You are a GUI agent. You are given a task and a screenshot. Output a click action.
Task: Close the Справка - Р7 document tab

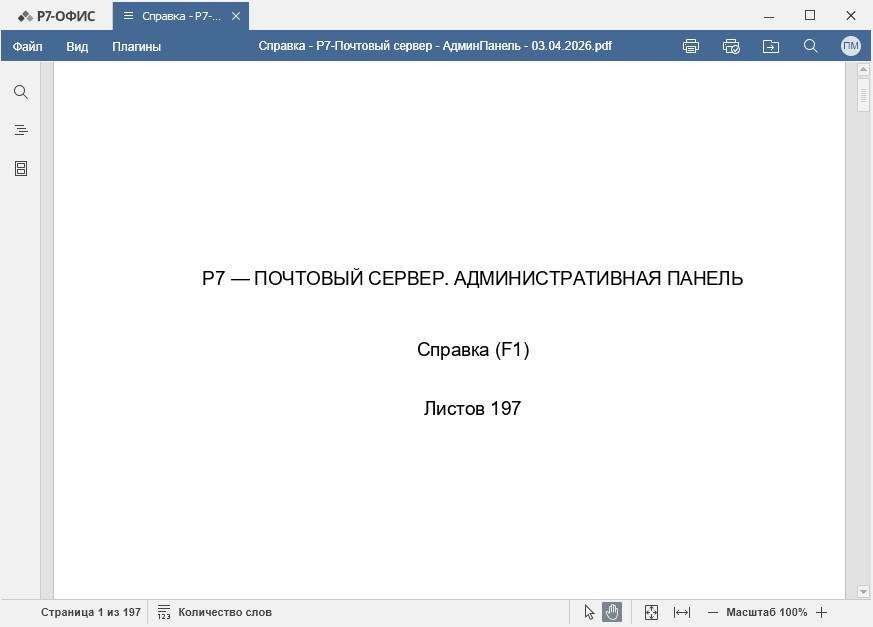coord(236,16)
